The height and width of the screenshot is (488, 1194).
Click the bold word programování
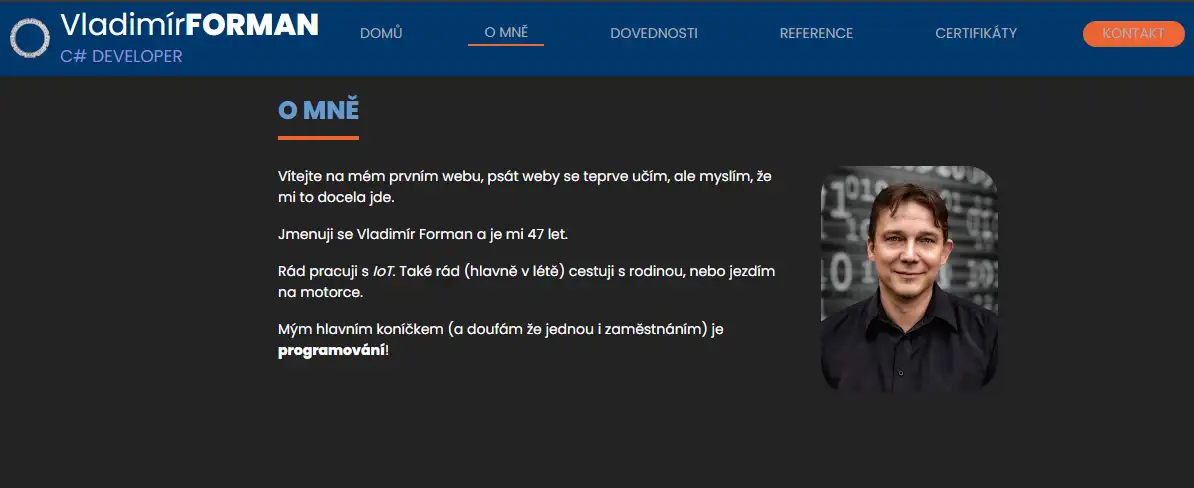[330, 350]
